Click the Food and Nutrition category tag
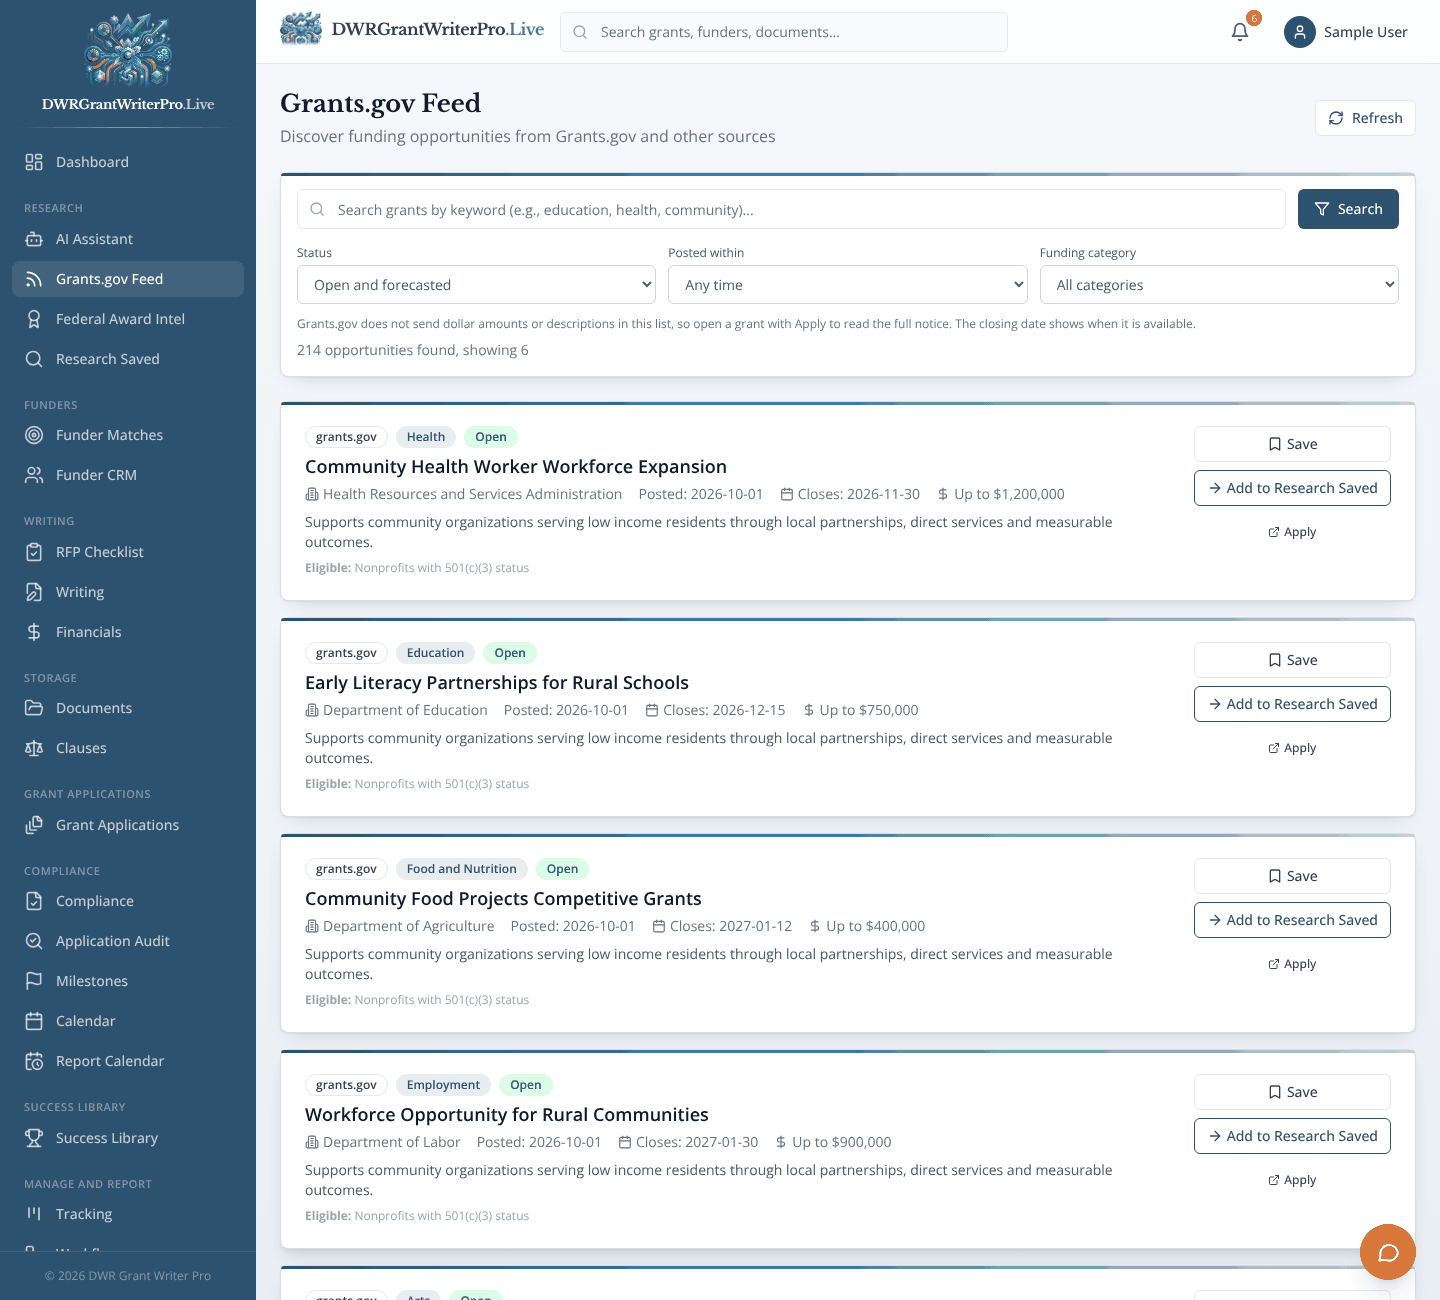 pyautogui.click(x=461, y=869)
